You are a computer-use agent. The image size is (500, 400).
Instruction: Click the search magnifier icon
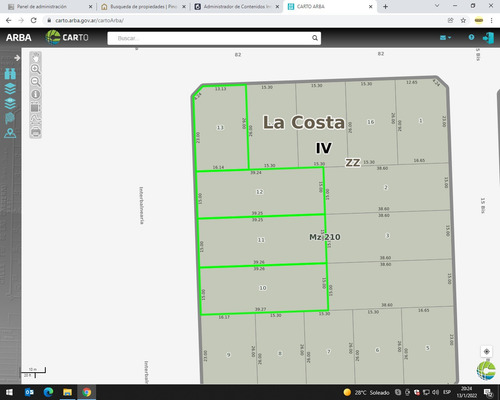click(315, 38)
